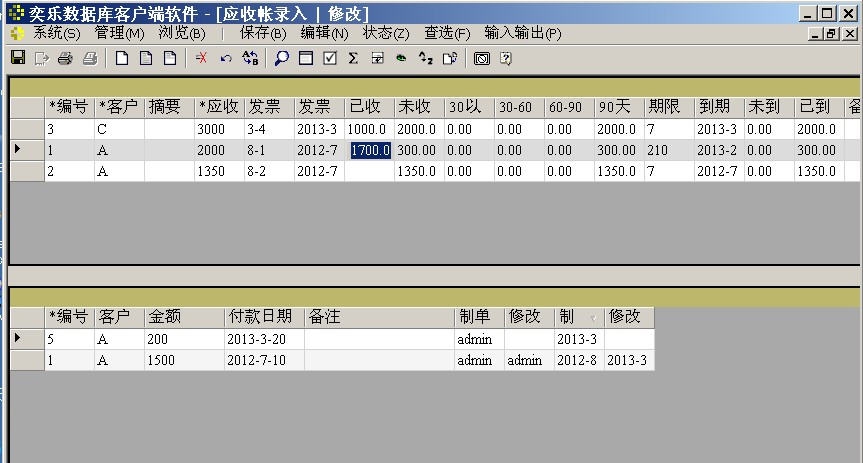The width and height of the screenshot is (863, 463).
Task: Click the grayed print preview icon
Action: coord(90,58)
